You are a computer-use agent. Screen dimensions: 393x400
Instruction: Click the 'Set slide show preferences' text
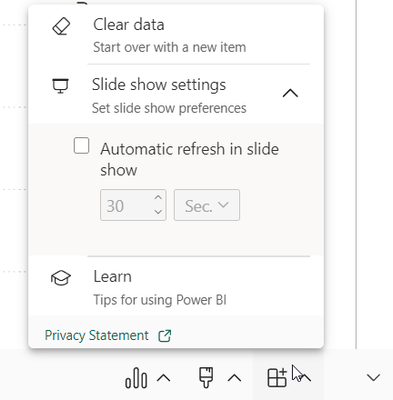pyautogui.click(x=169, y=108)
